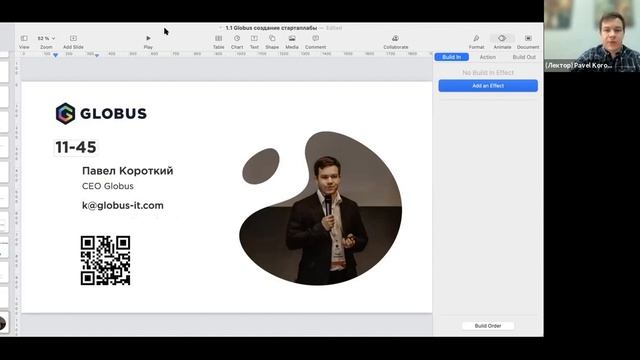Open the Shape picker
The width and height of the screenshot is (640, 360).
click(x=272, y=42)
